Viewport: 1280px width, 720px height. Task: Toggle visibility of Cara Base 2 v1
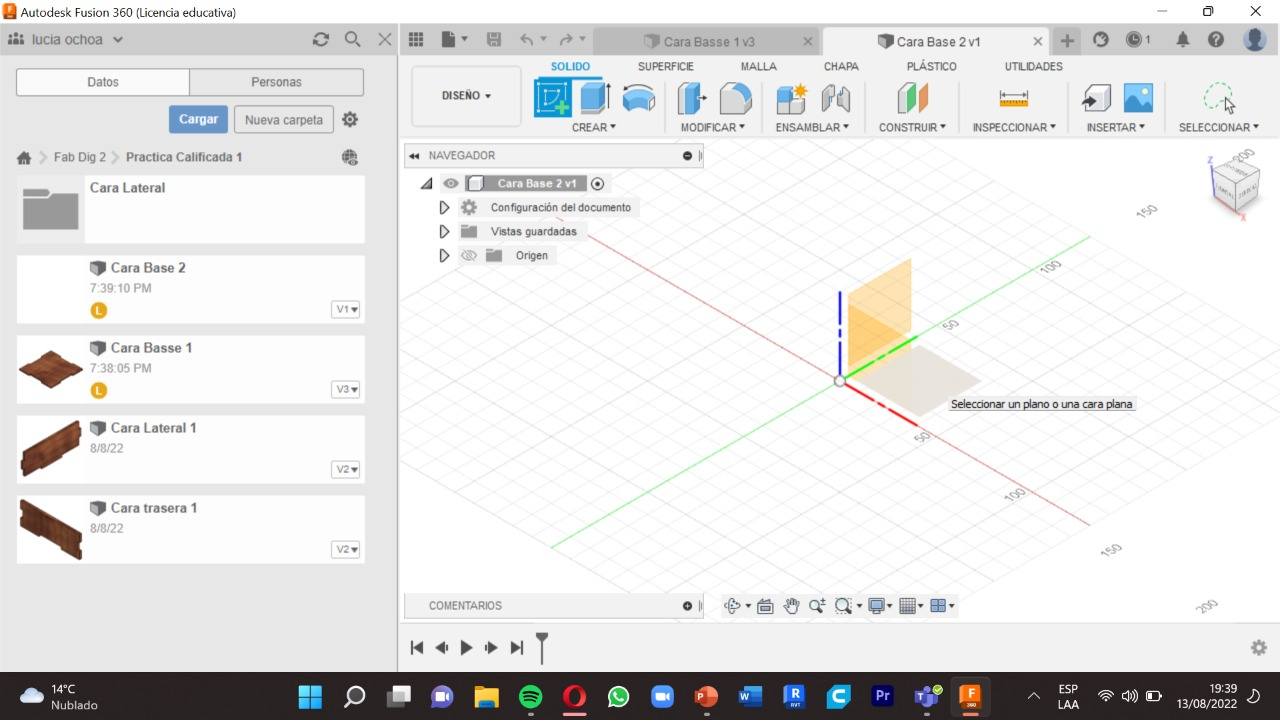pos(451,184)
